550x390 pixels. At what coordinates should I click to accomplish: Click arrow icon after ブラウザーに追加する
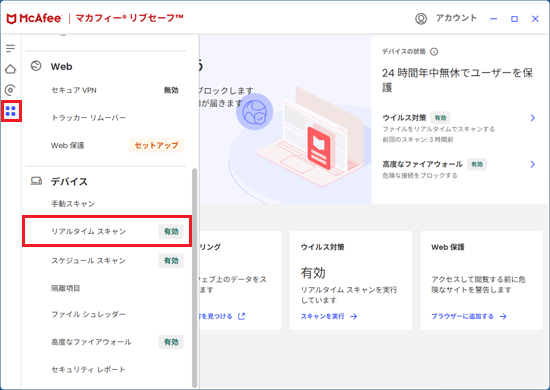click(503, 316)
